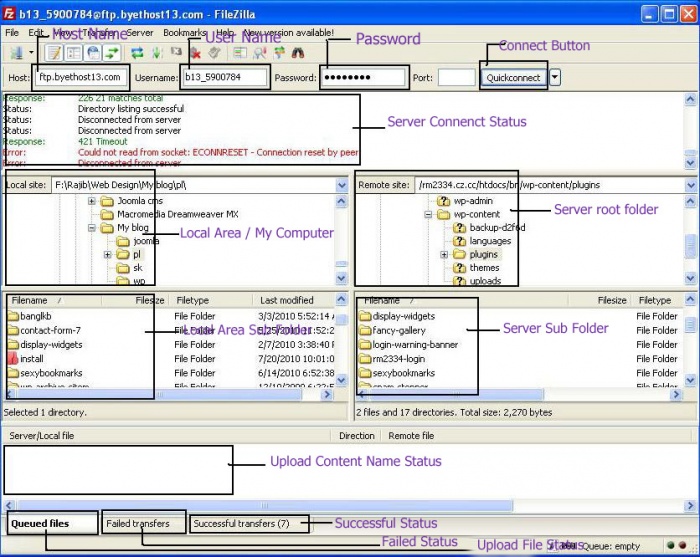The image size is (700, 557).
Task: Click the green activity LED in status bar
Action: [x=670, y=545]
